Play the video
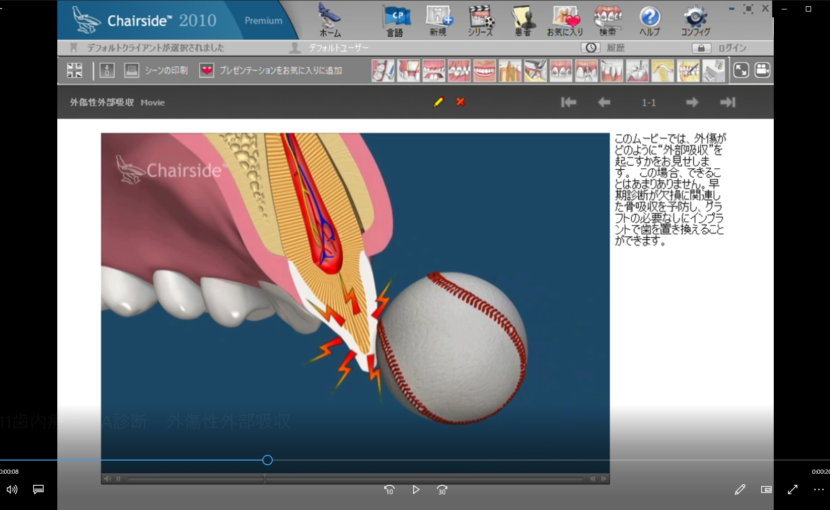Viewport: 830px width, 510px height. pyautogui.click(x=416, y=490)
